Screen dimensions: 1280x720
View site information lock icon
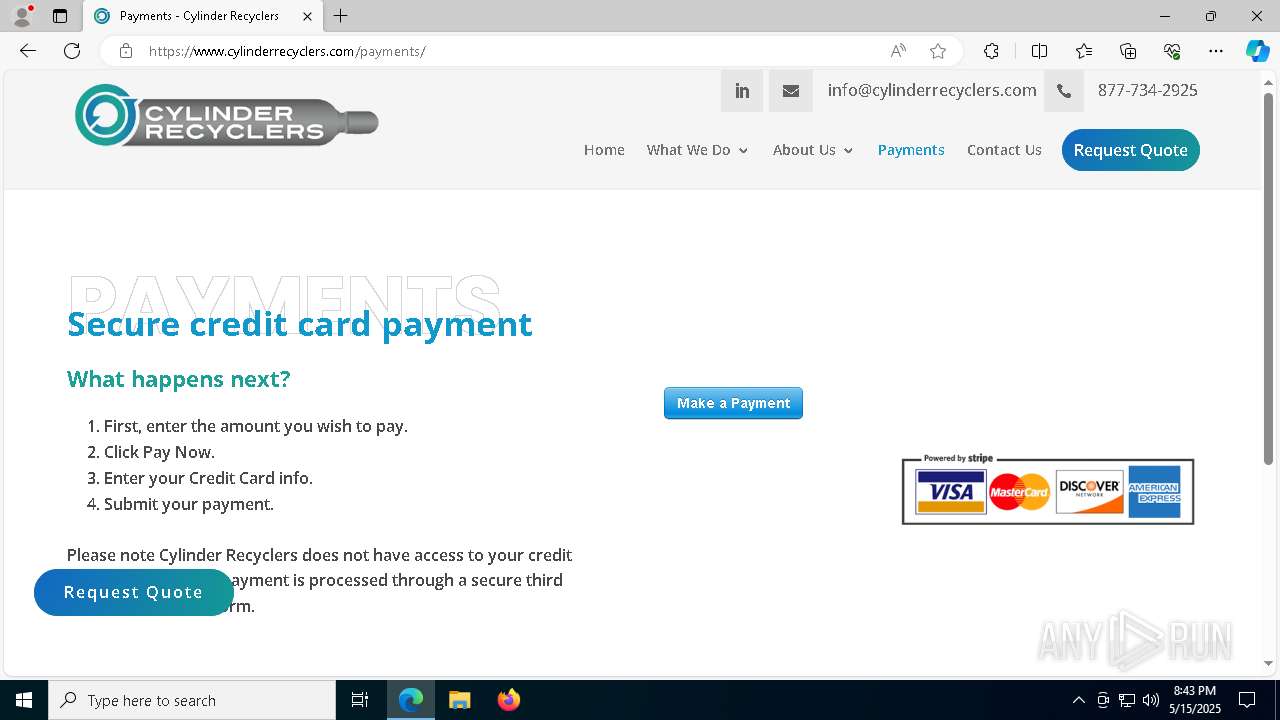(126, 51)
